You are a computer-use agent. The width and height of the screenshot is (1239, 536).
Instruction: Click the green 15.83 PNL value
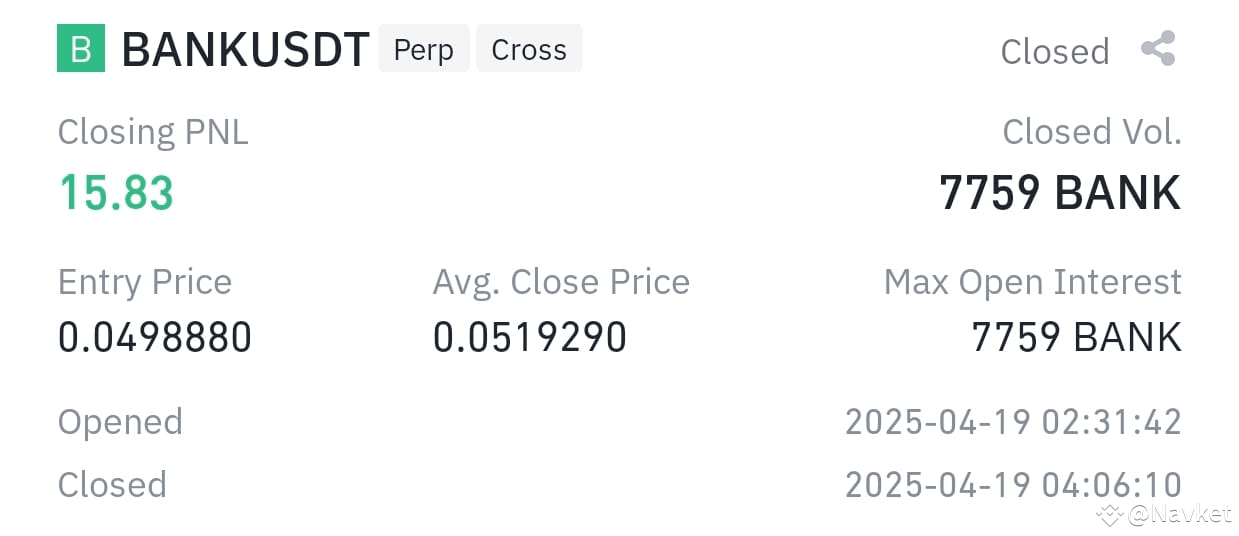(116, 192)
